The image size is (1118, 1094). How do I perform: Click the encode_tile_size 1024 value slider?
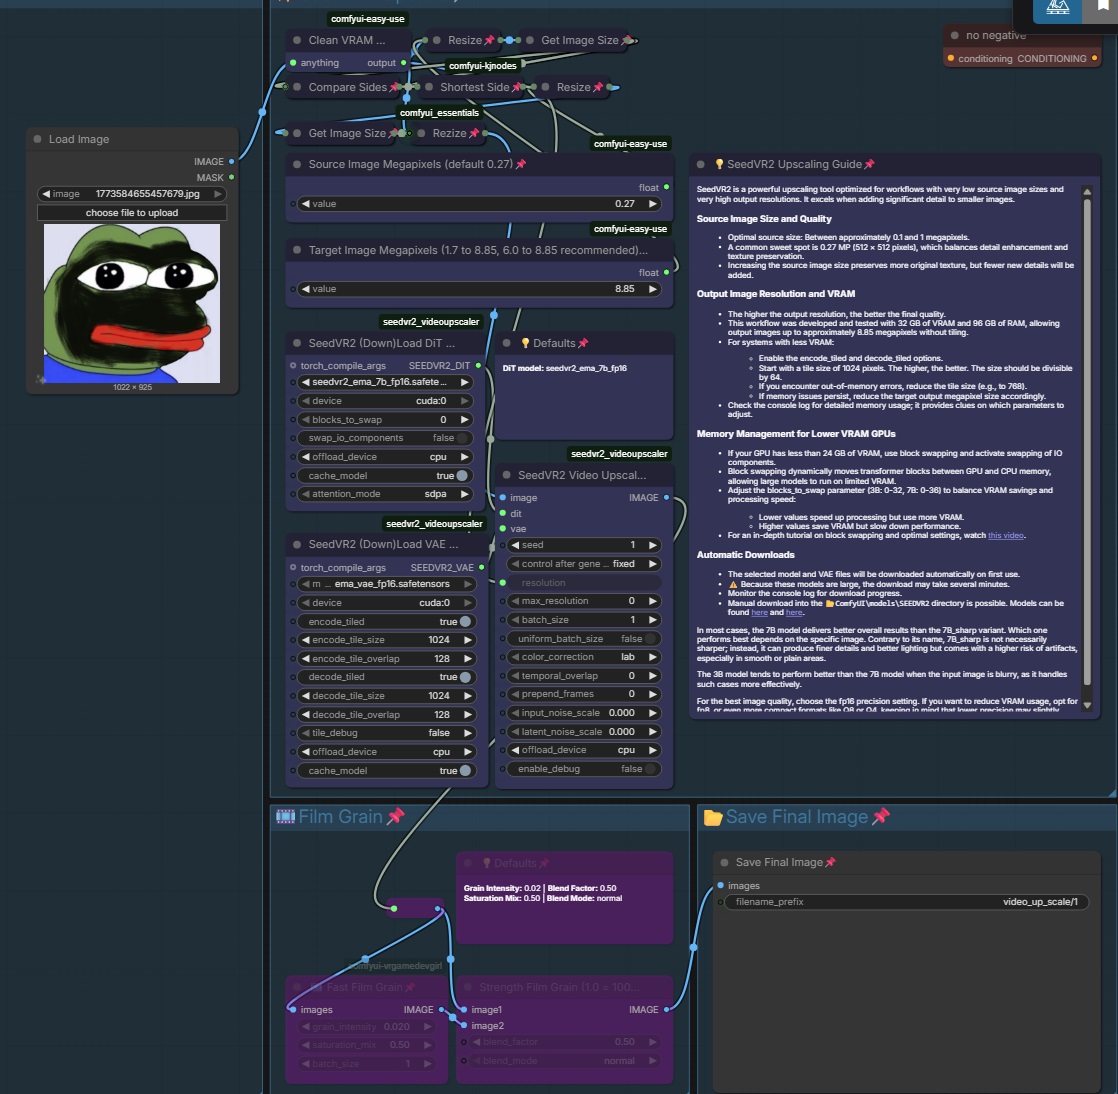point(386,640)
